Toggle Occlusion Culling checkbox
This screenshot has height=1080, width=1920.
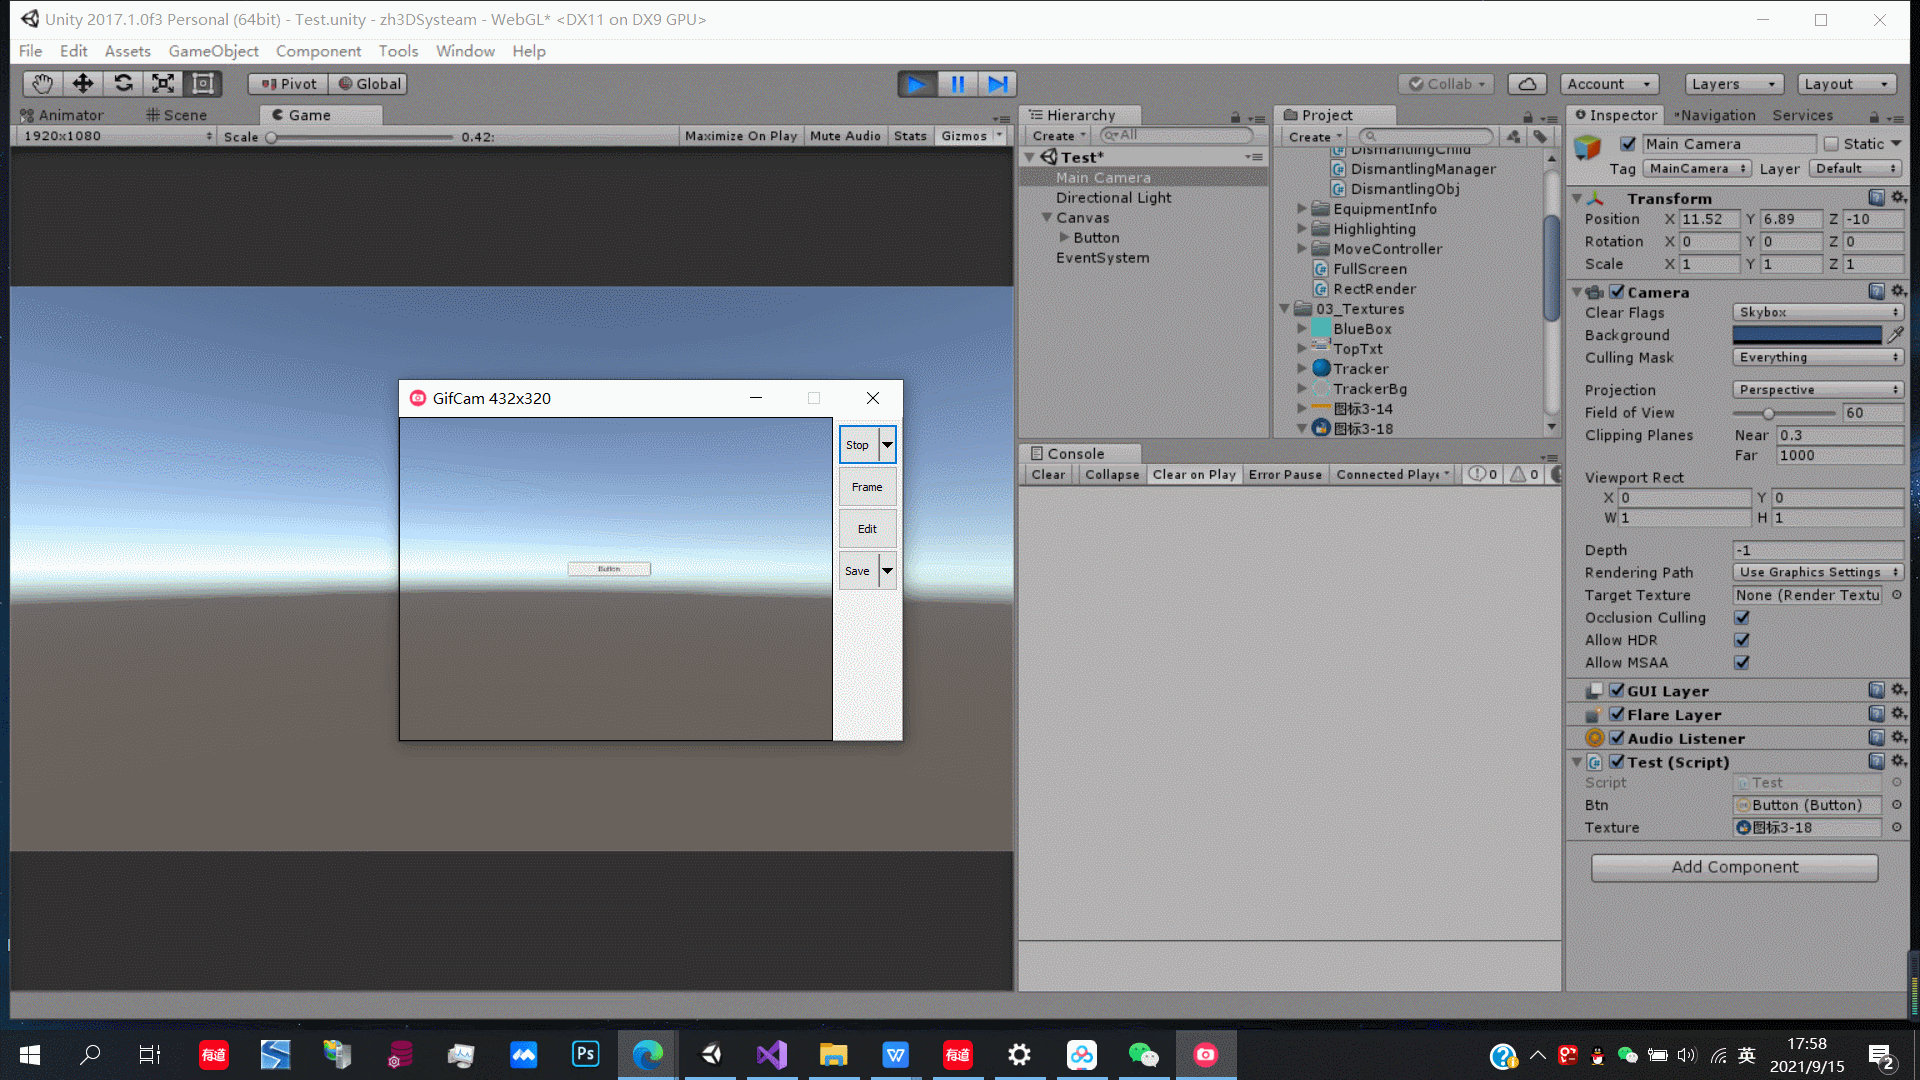coord(1742,618)
